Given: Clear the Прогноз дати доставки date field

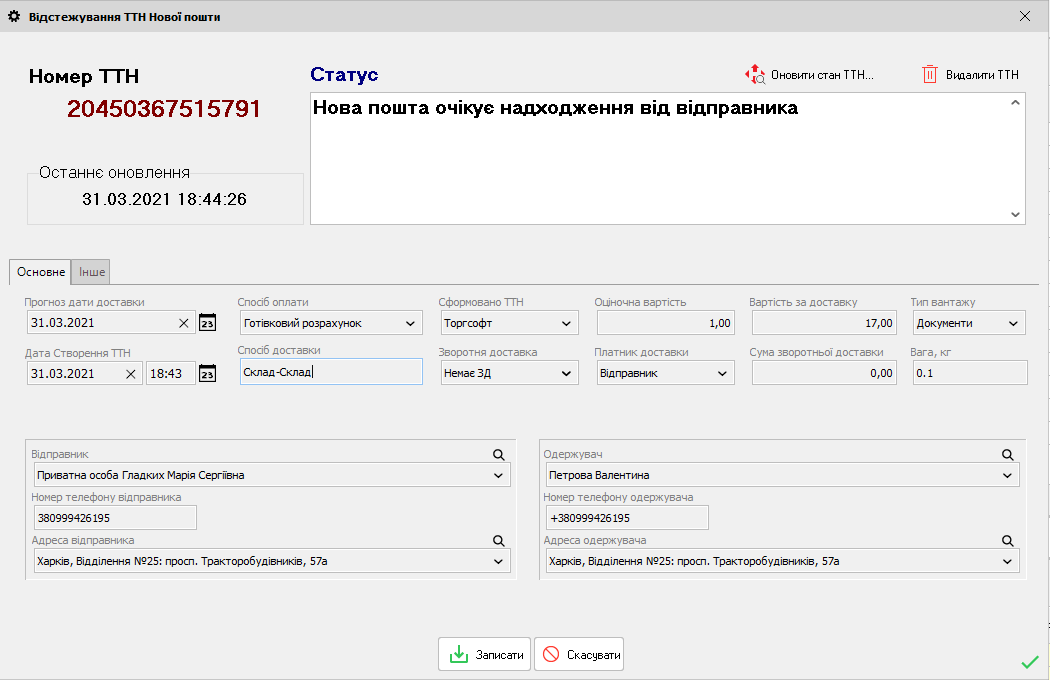Looking at the screenshot, I should coord(182,322).
